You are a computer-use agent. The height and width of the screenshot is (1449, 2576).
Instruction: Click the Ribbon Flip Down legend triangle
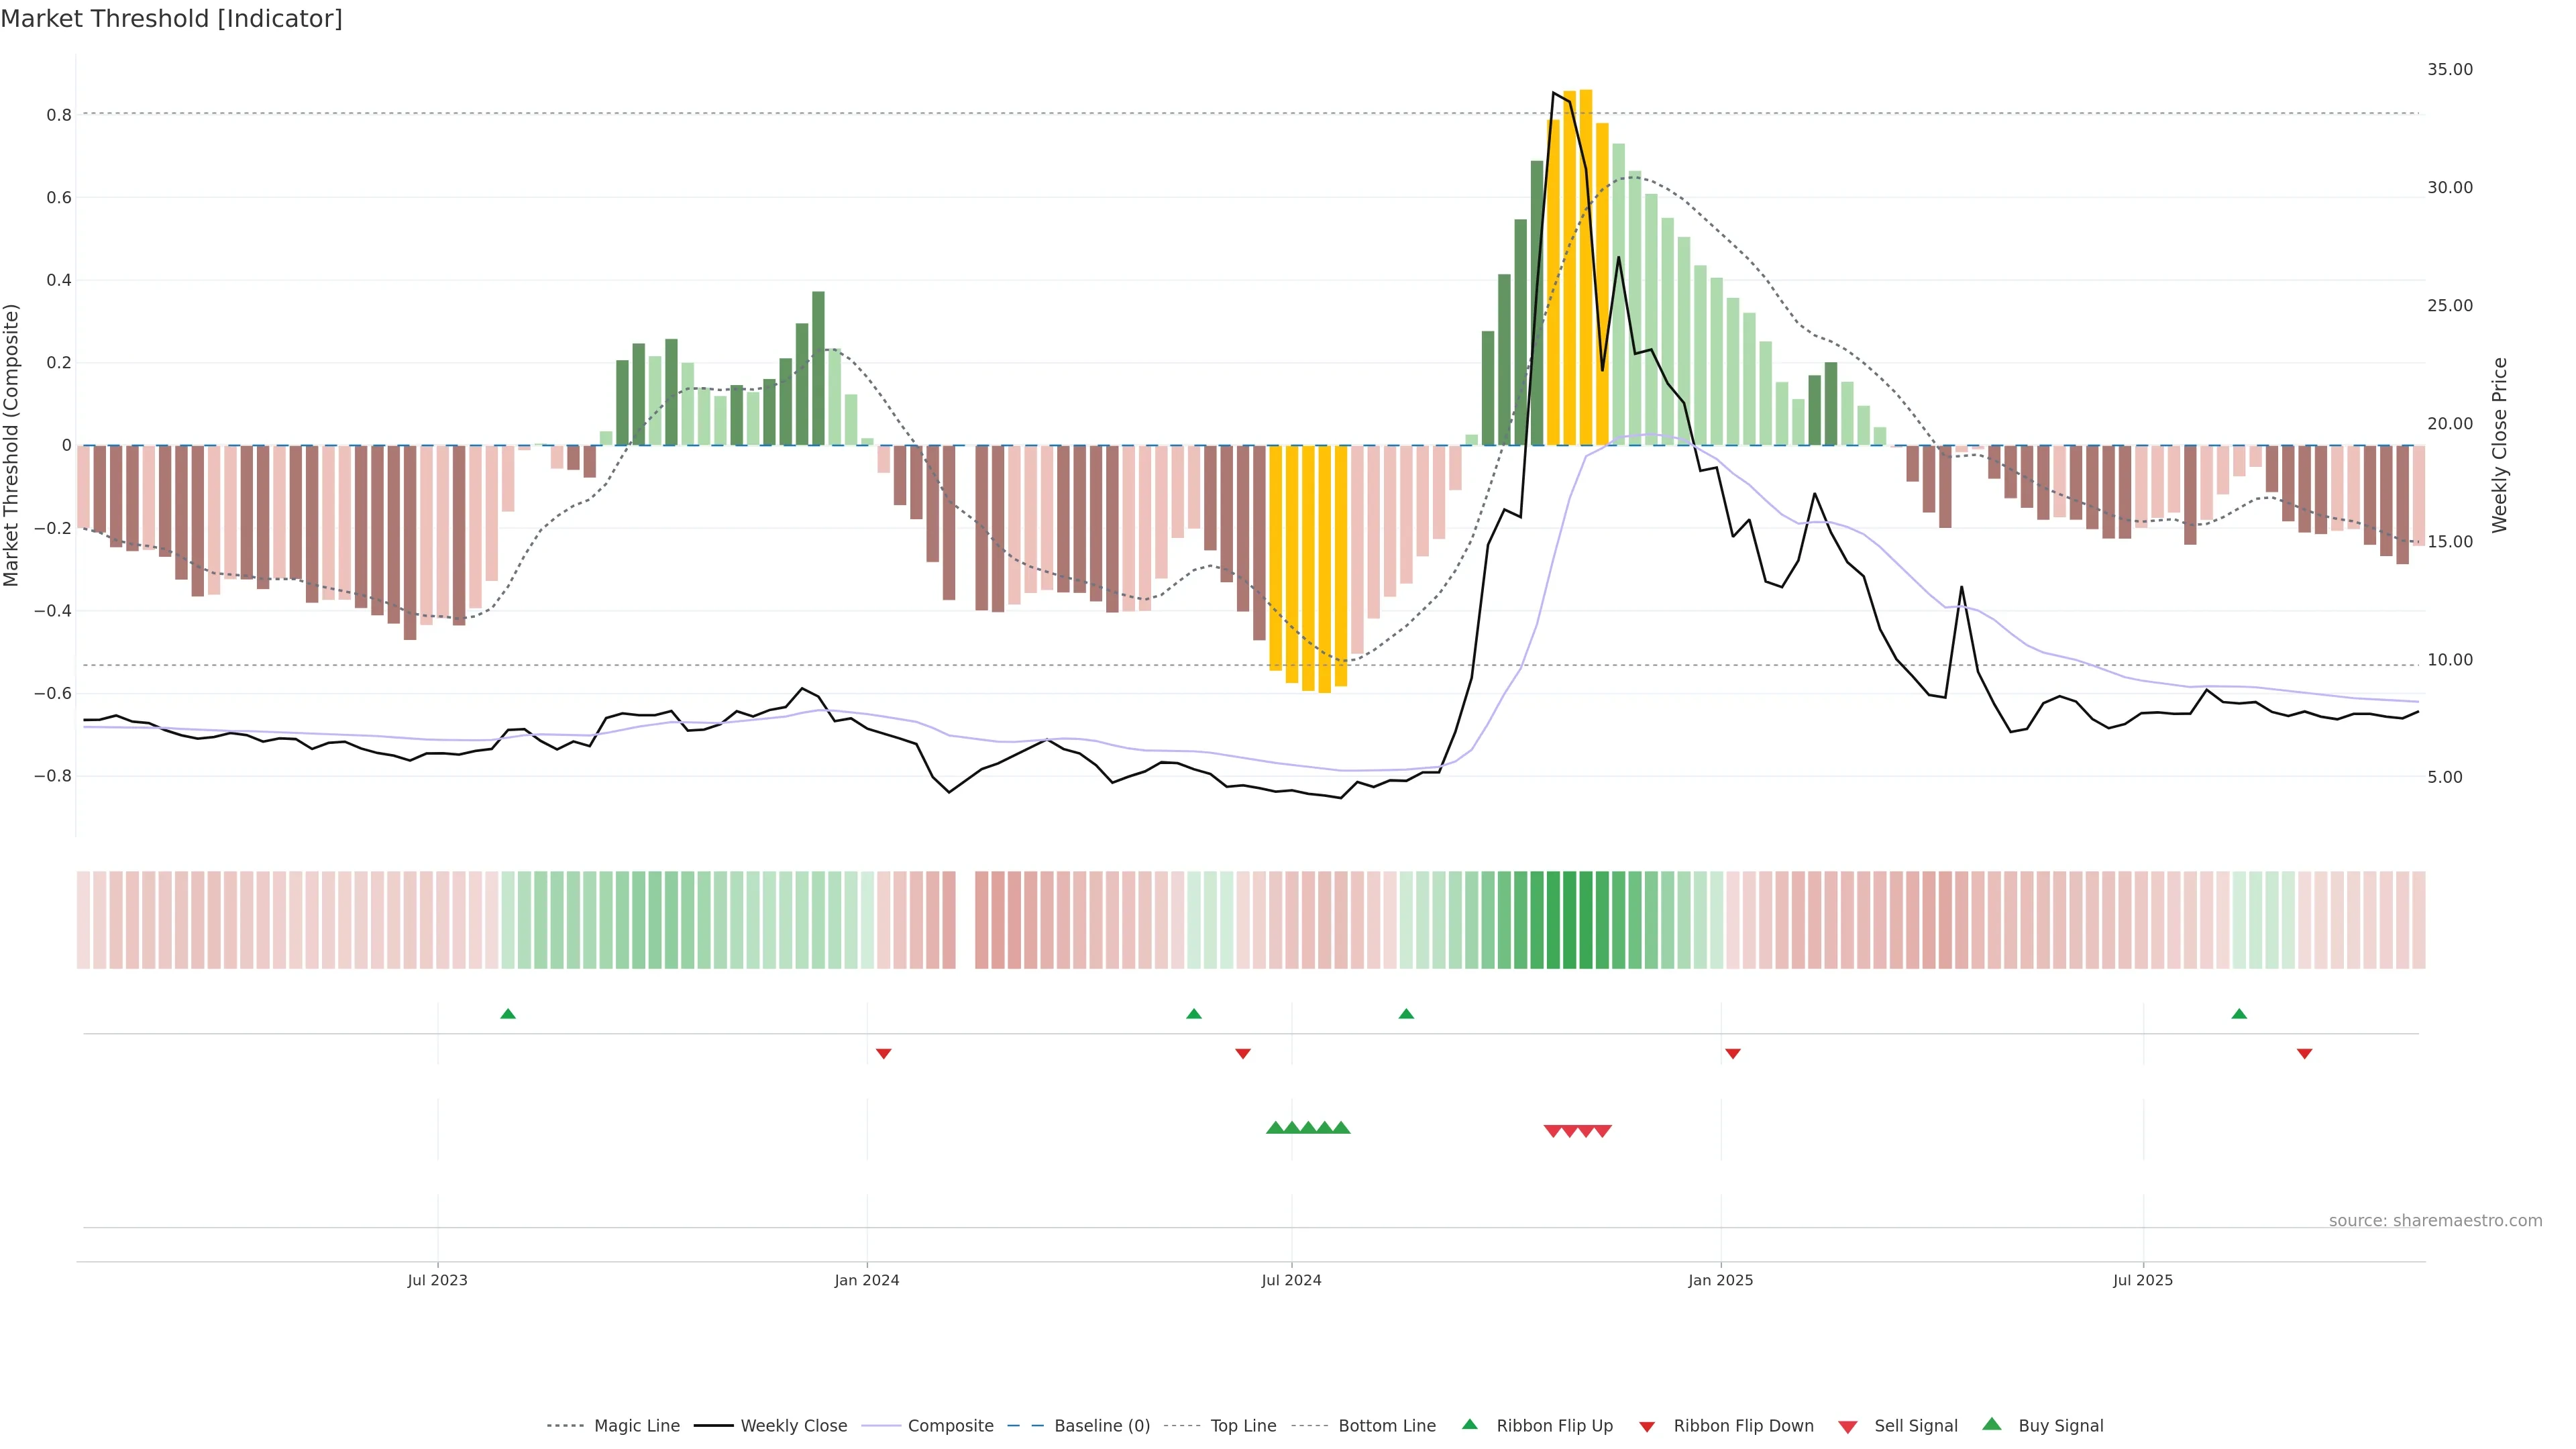pyautogui.click(x=1647, y=1426)
